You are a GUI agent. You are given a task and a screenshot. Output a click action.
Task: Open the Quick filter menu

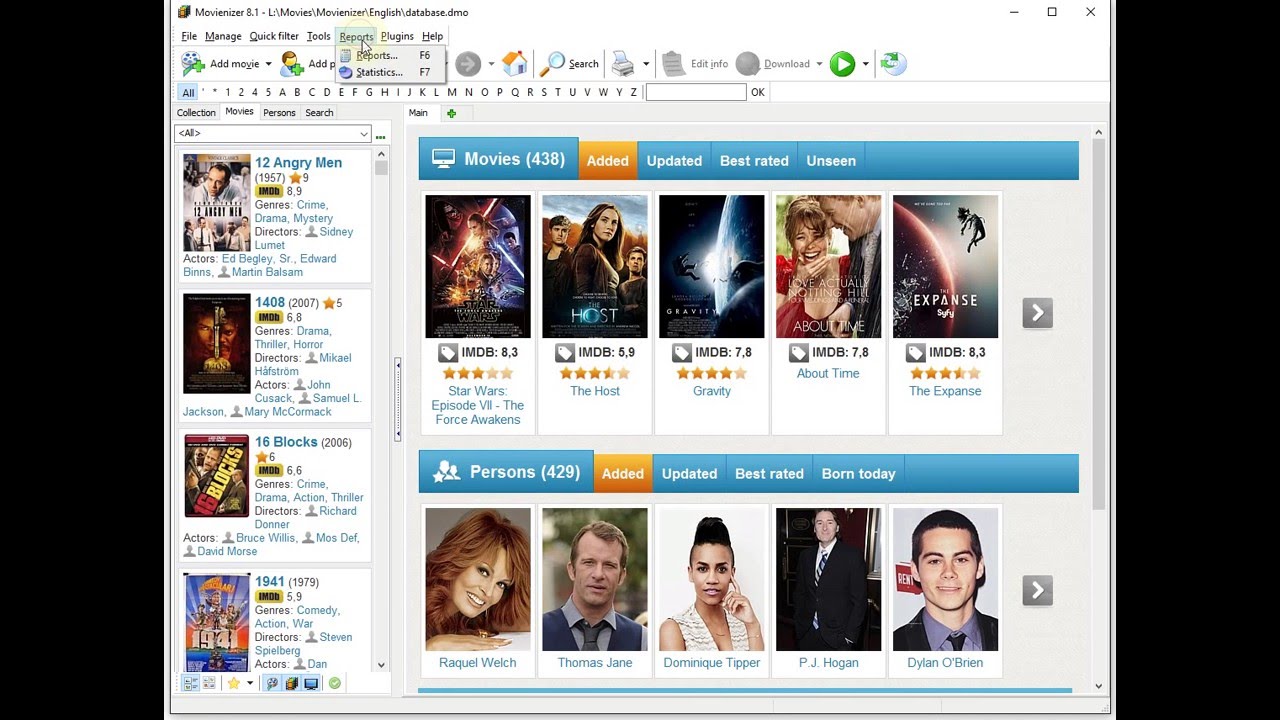point(274,36)
